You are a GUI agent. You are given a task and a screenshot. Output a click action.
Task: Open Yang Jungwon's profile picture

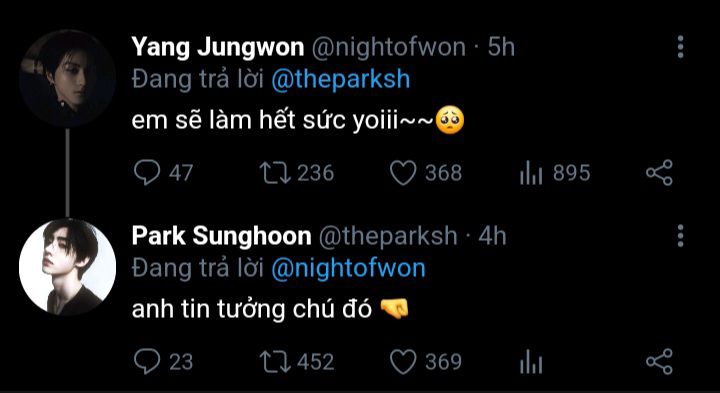(68, 79)
